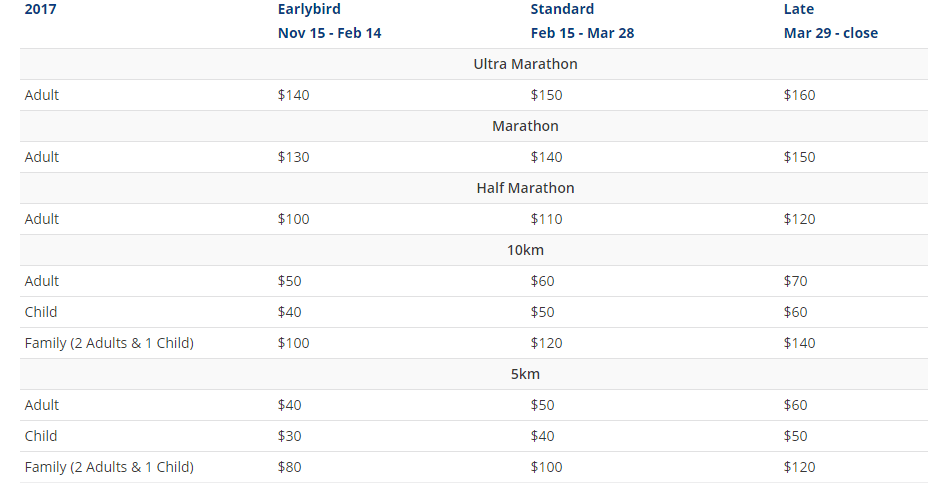
Task: Select 5km Family Earlybird price $80
Action: 289,468
